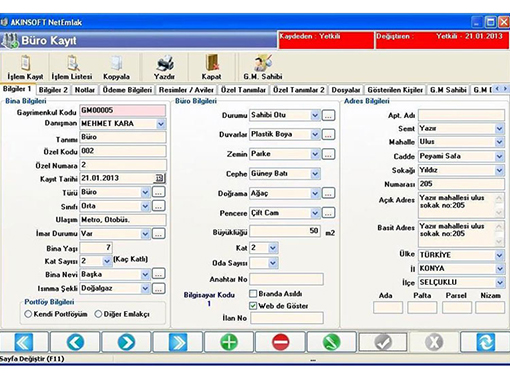Expand the Kat Sayısı dropdown
510x380 pixels.
tap(107, 261)
